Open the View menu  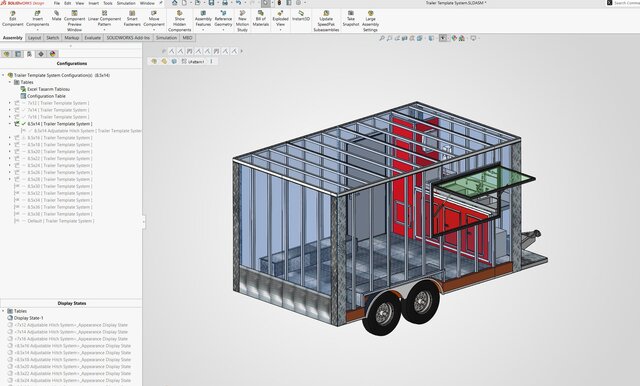coord(80,3)
